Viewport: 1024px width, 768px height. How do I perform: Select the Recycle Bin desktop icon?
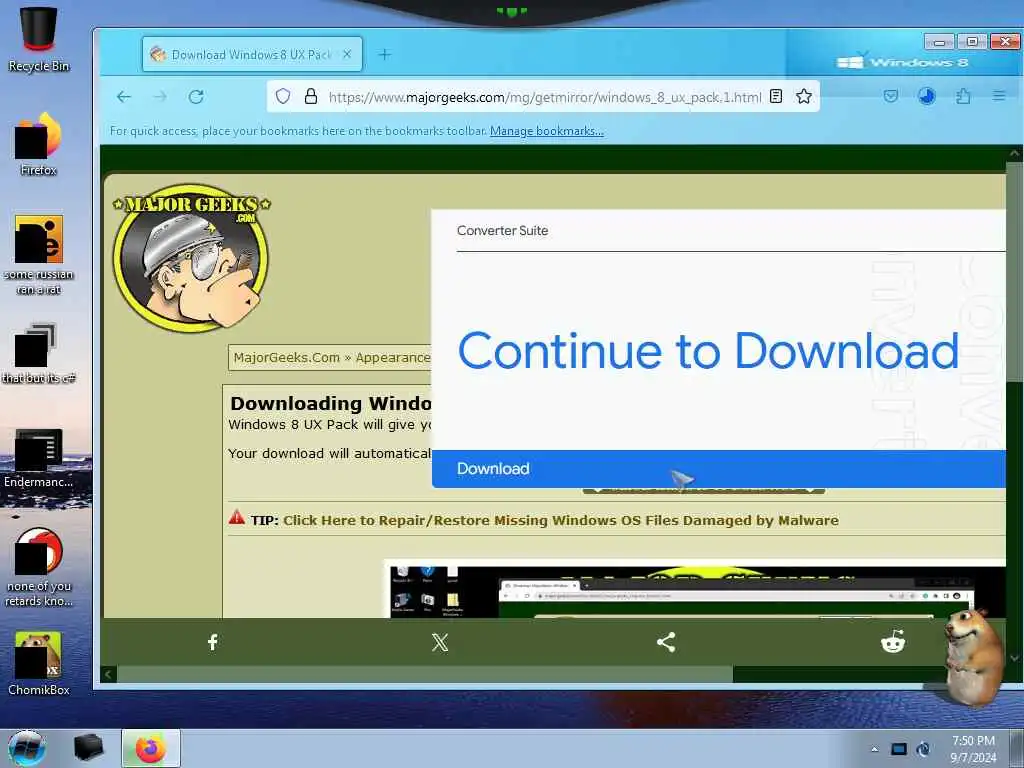coord(39,39)
